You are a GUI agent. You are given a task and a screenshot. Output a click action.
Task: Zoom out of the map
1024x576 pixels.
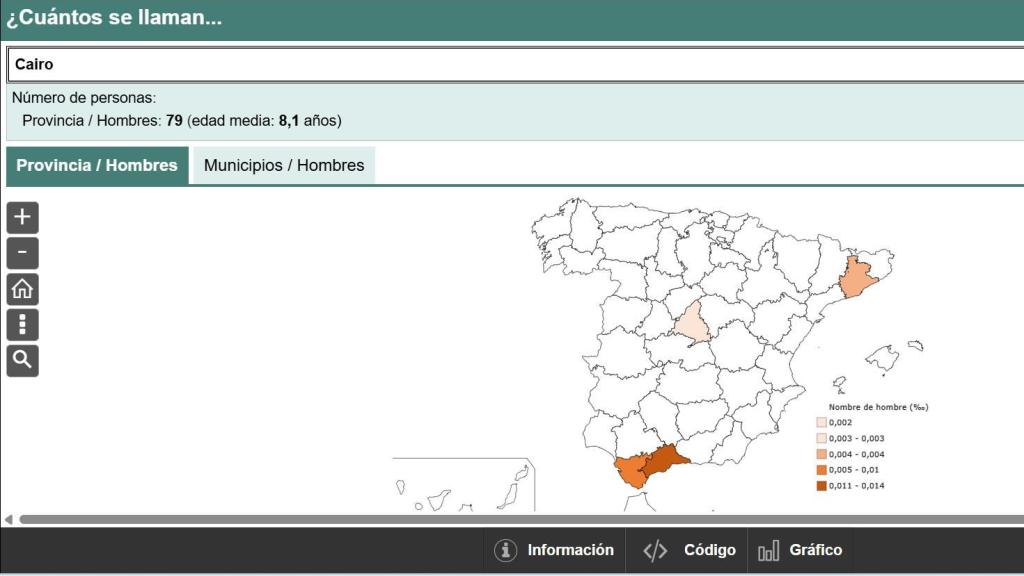pos(22,253)
